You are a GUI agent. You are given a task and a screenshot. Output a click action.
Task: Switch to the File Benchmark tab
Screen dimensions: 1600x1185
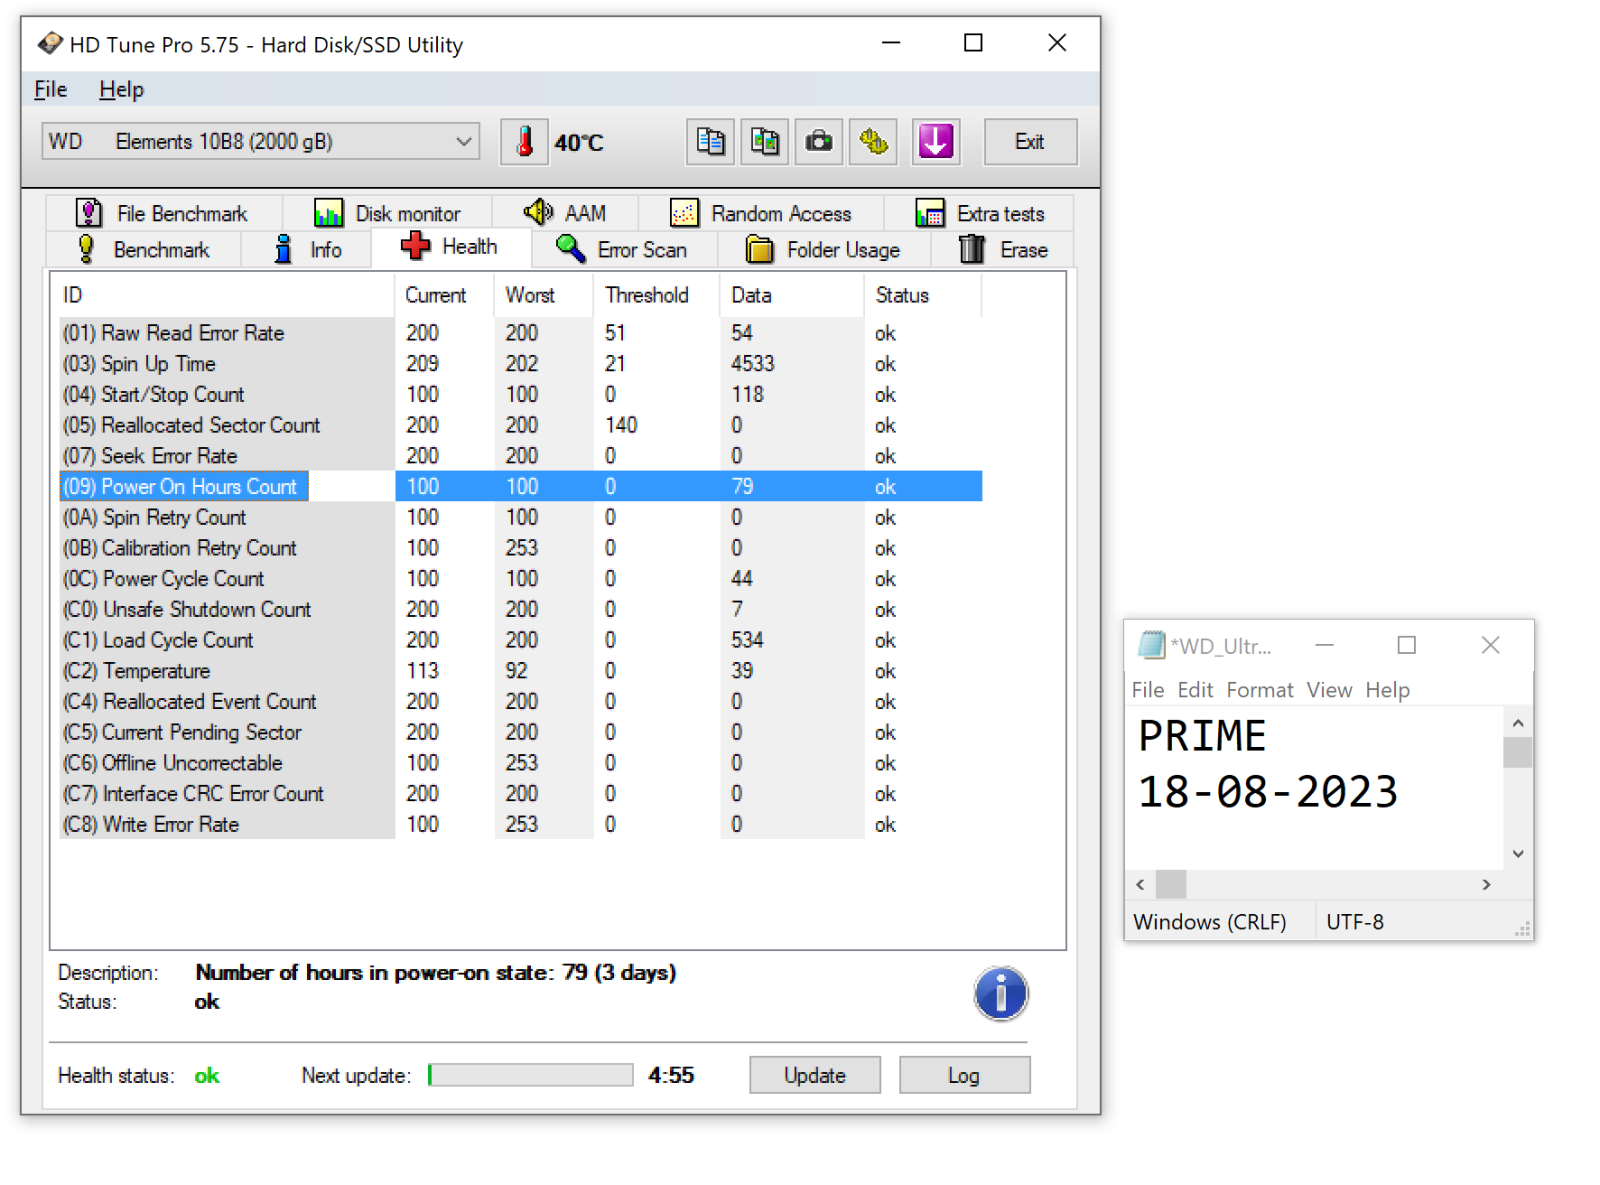163,213
